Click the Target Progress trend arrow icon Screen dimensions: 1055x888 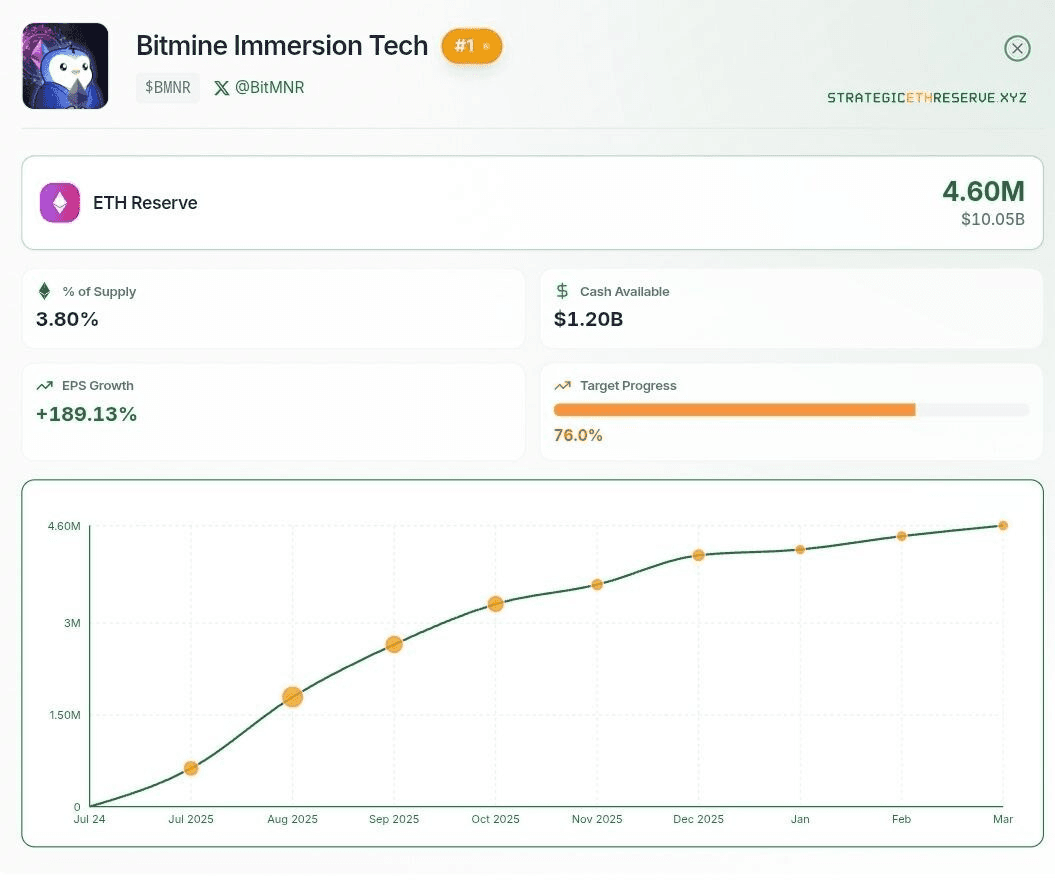(x=562, y=385)
